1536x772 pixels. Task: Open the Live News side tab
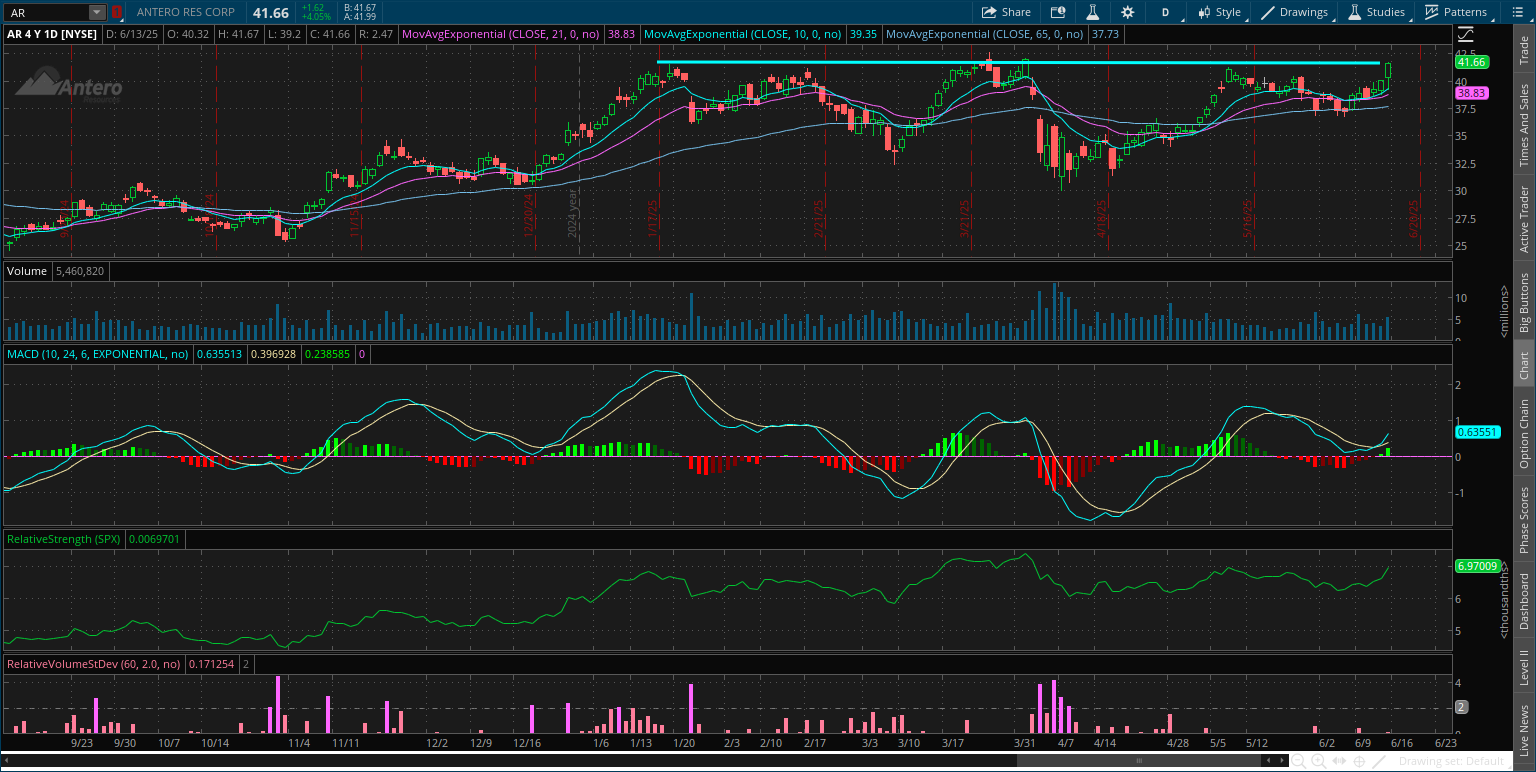coord(1524,728)
